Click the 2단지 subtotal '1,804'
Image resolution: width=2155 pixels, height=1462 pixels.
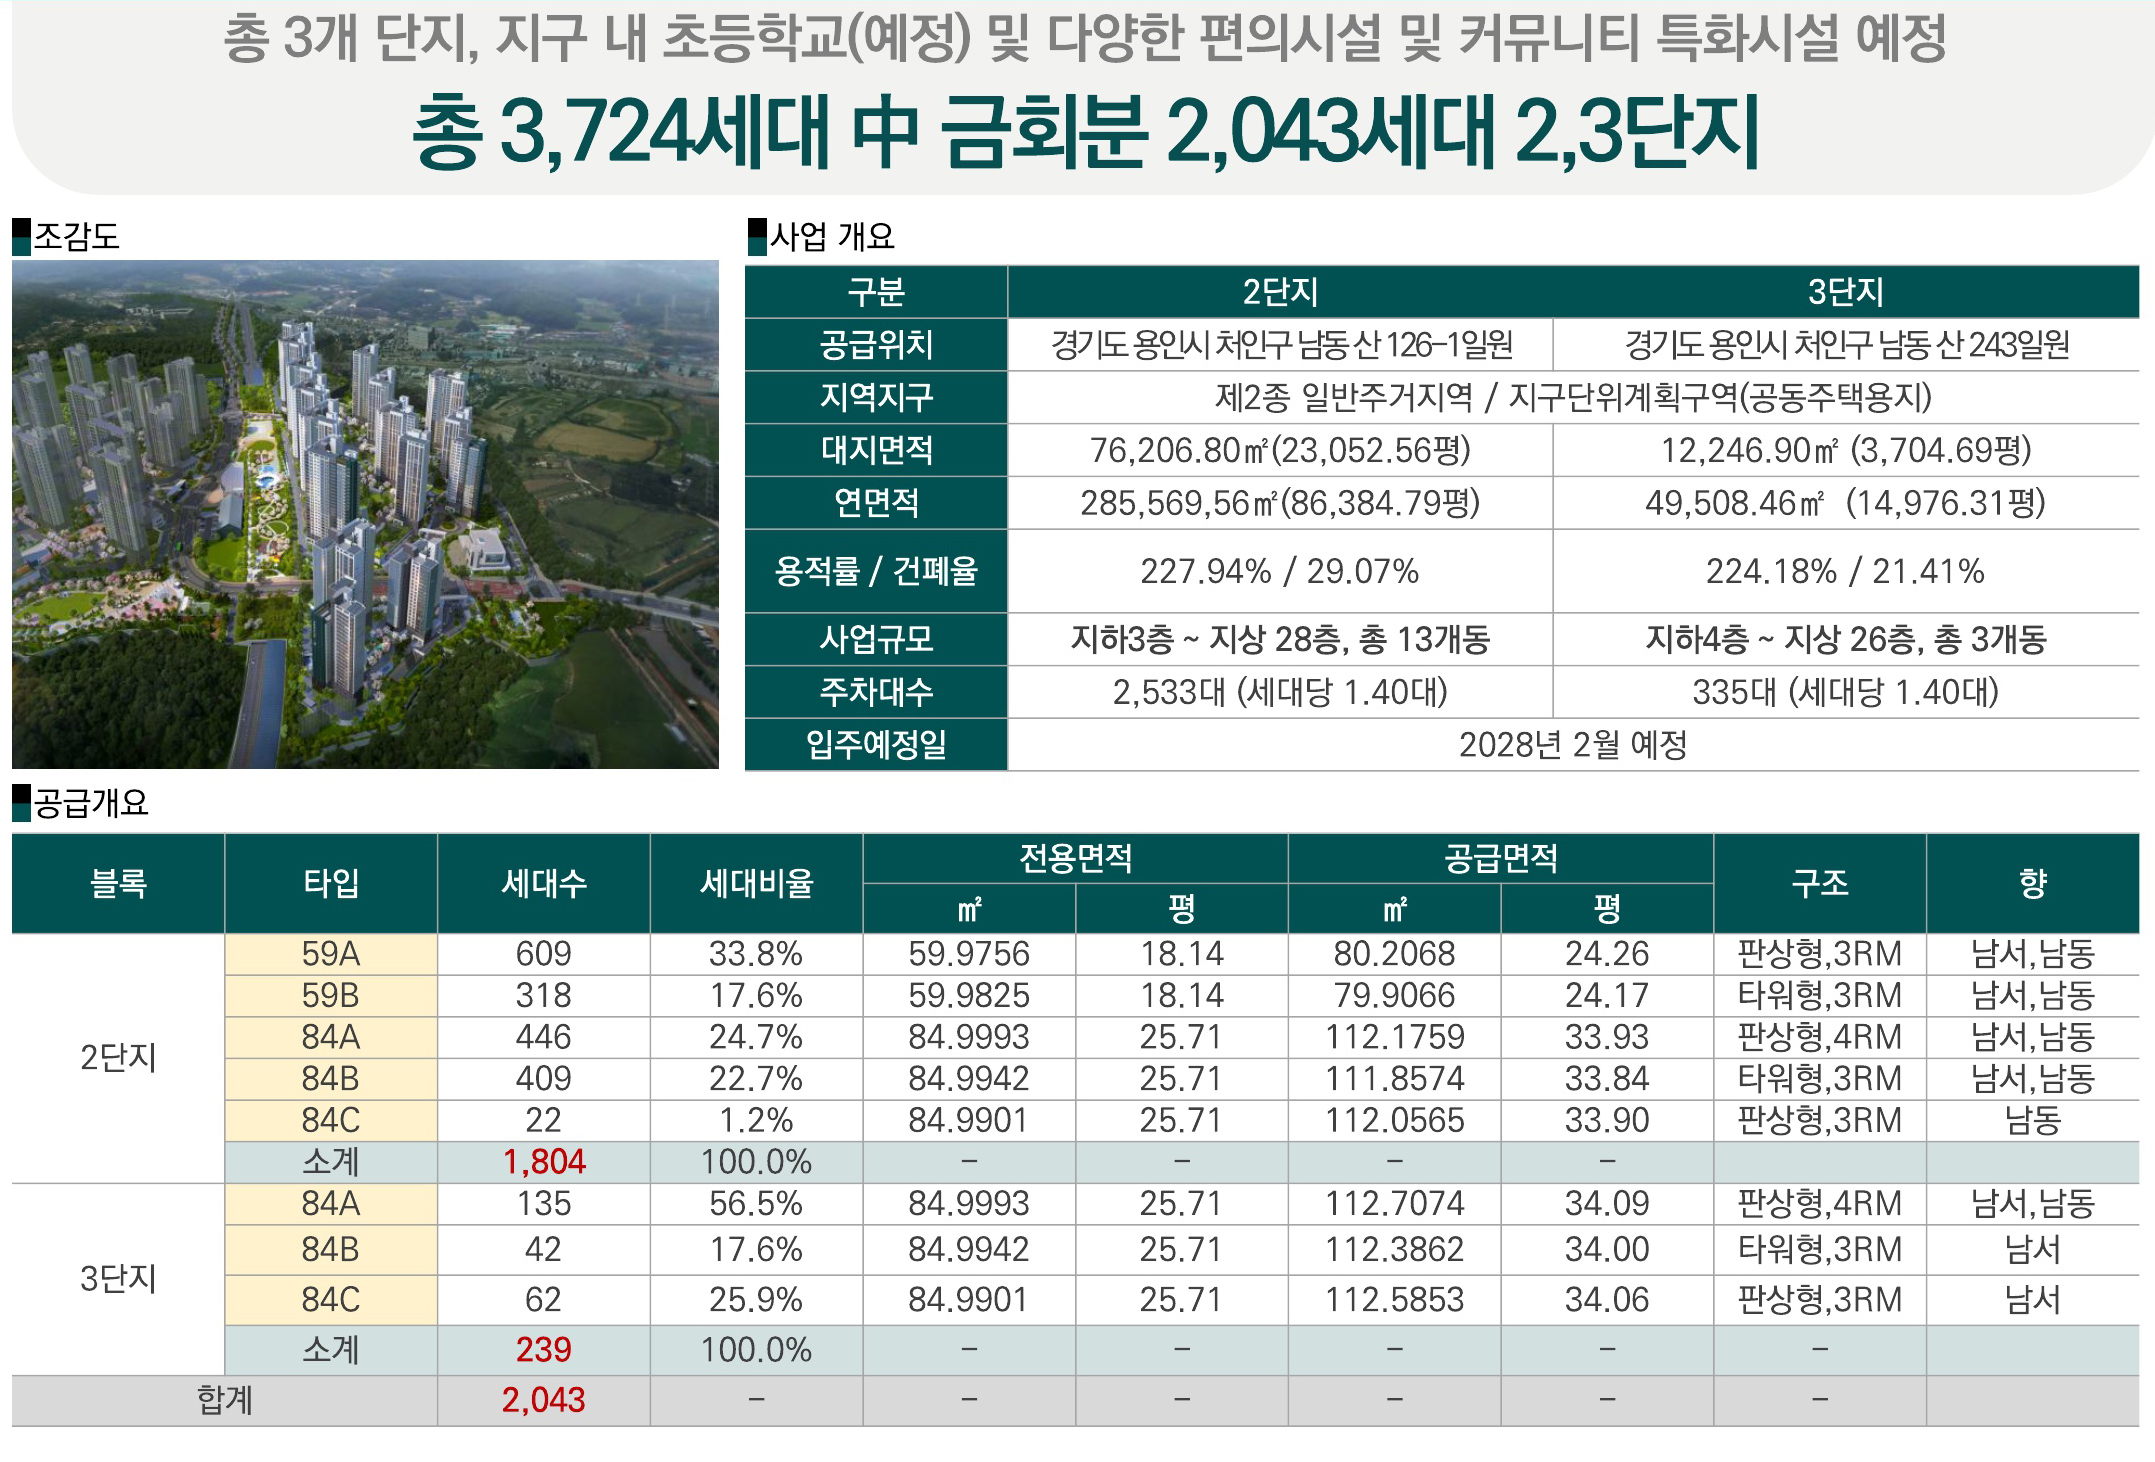point(544,1162)
